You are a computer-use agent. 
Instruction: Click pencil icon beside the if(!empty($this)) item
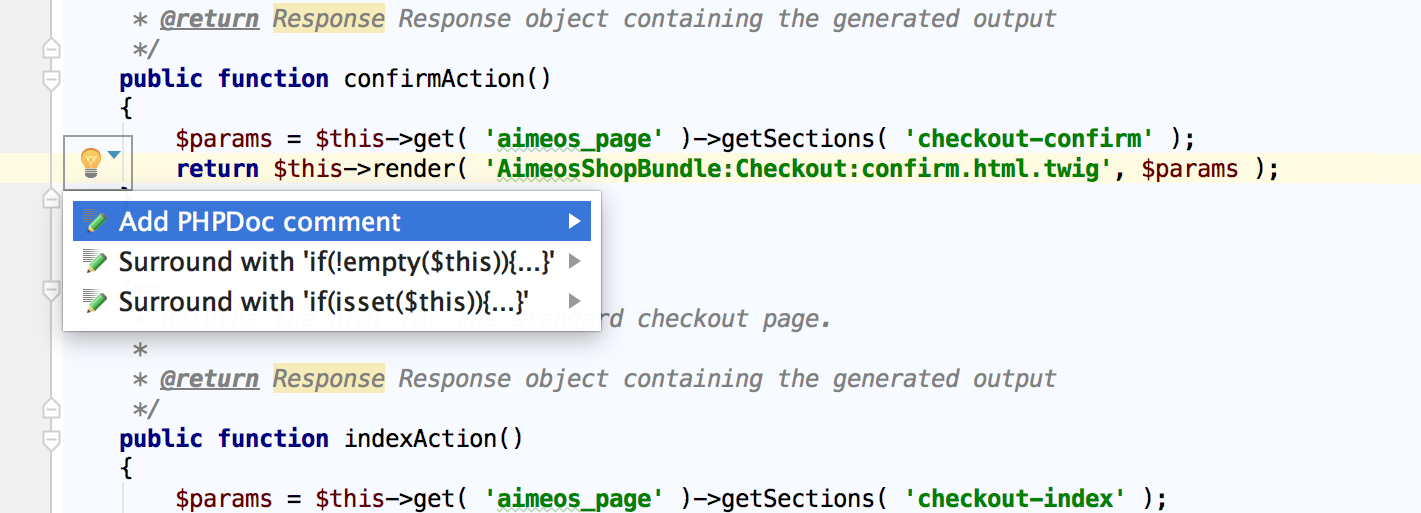point(96,262)
